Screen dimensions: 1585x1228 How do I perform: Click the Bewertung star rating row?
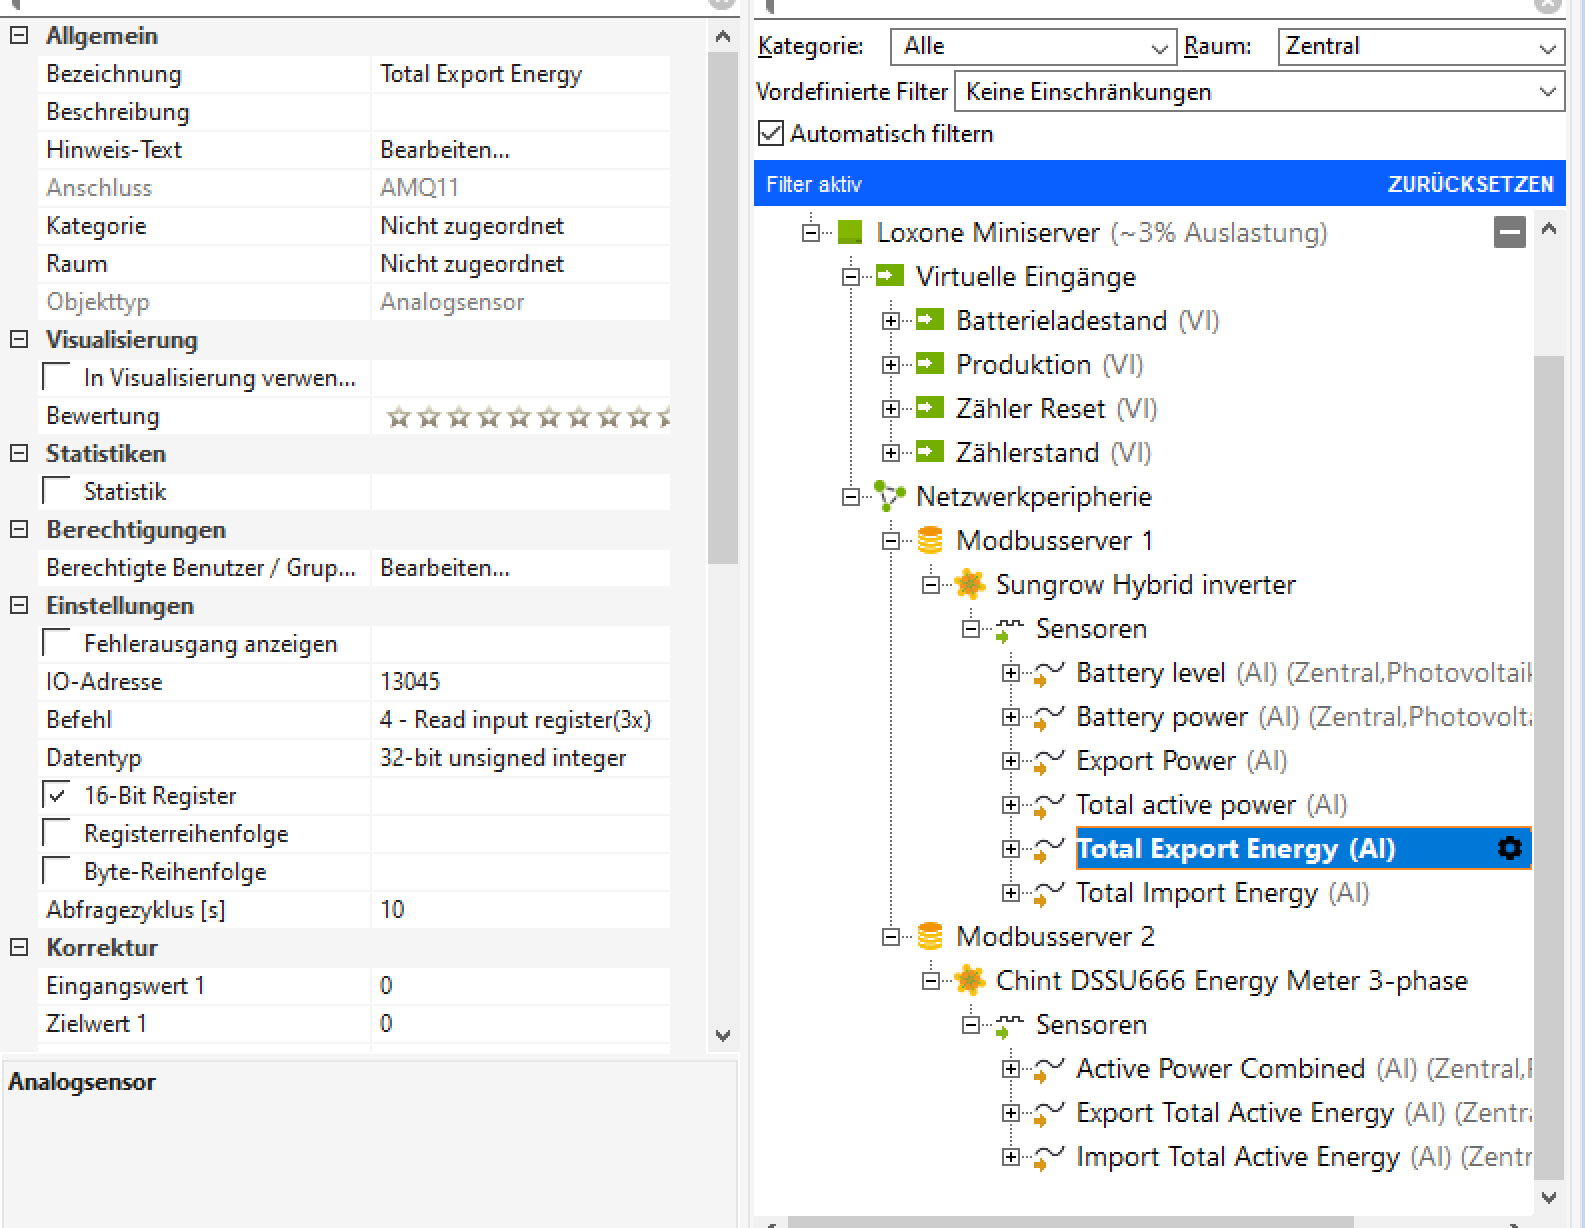[x=526, y=417]
